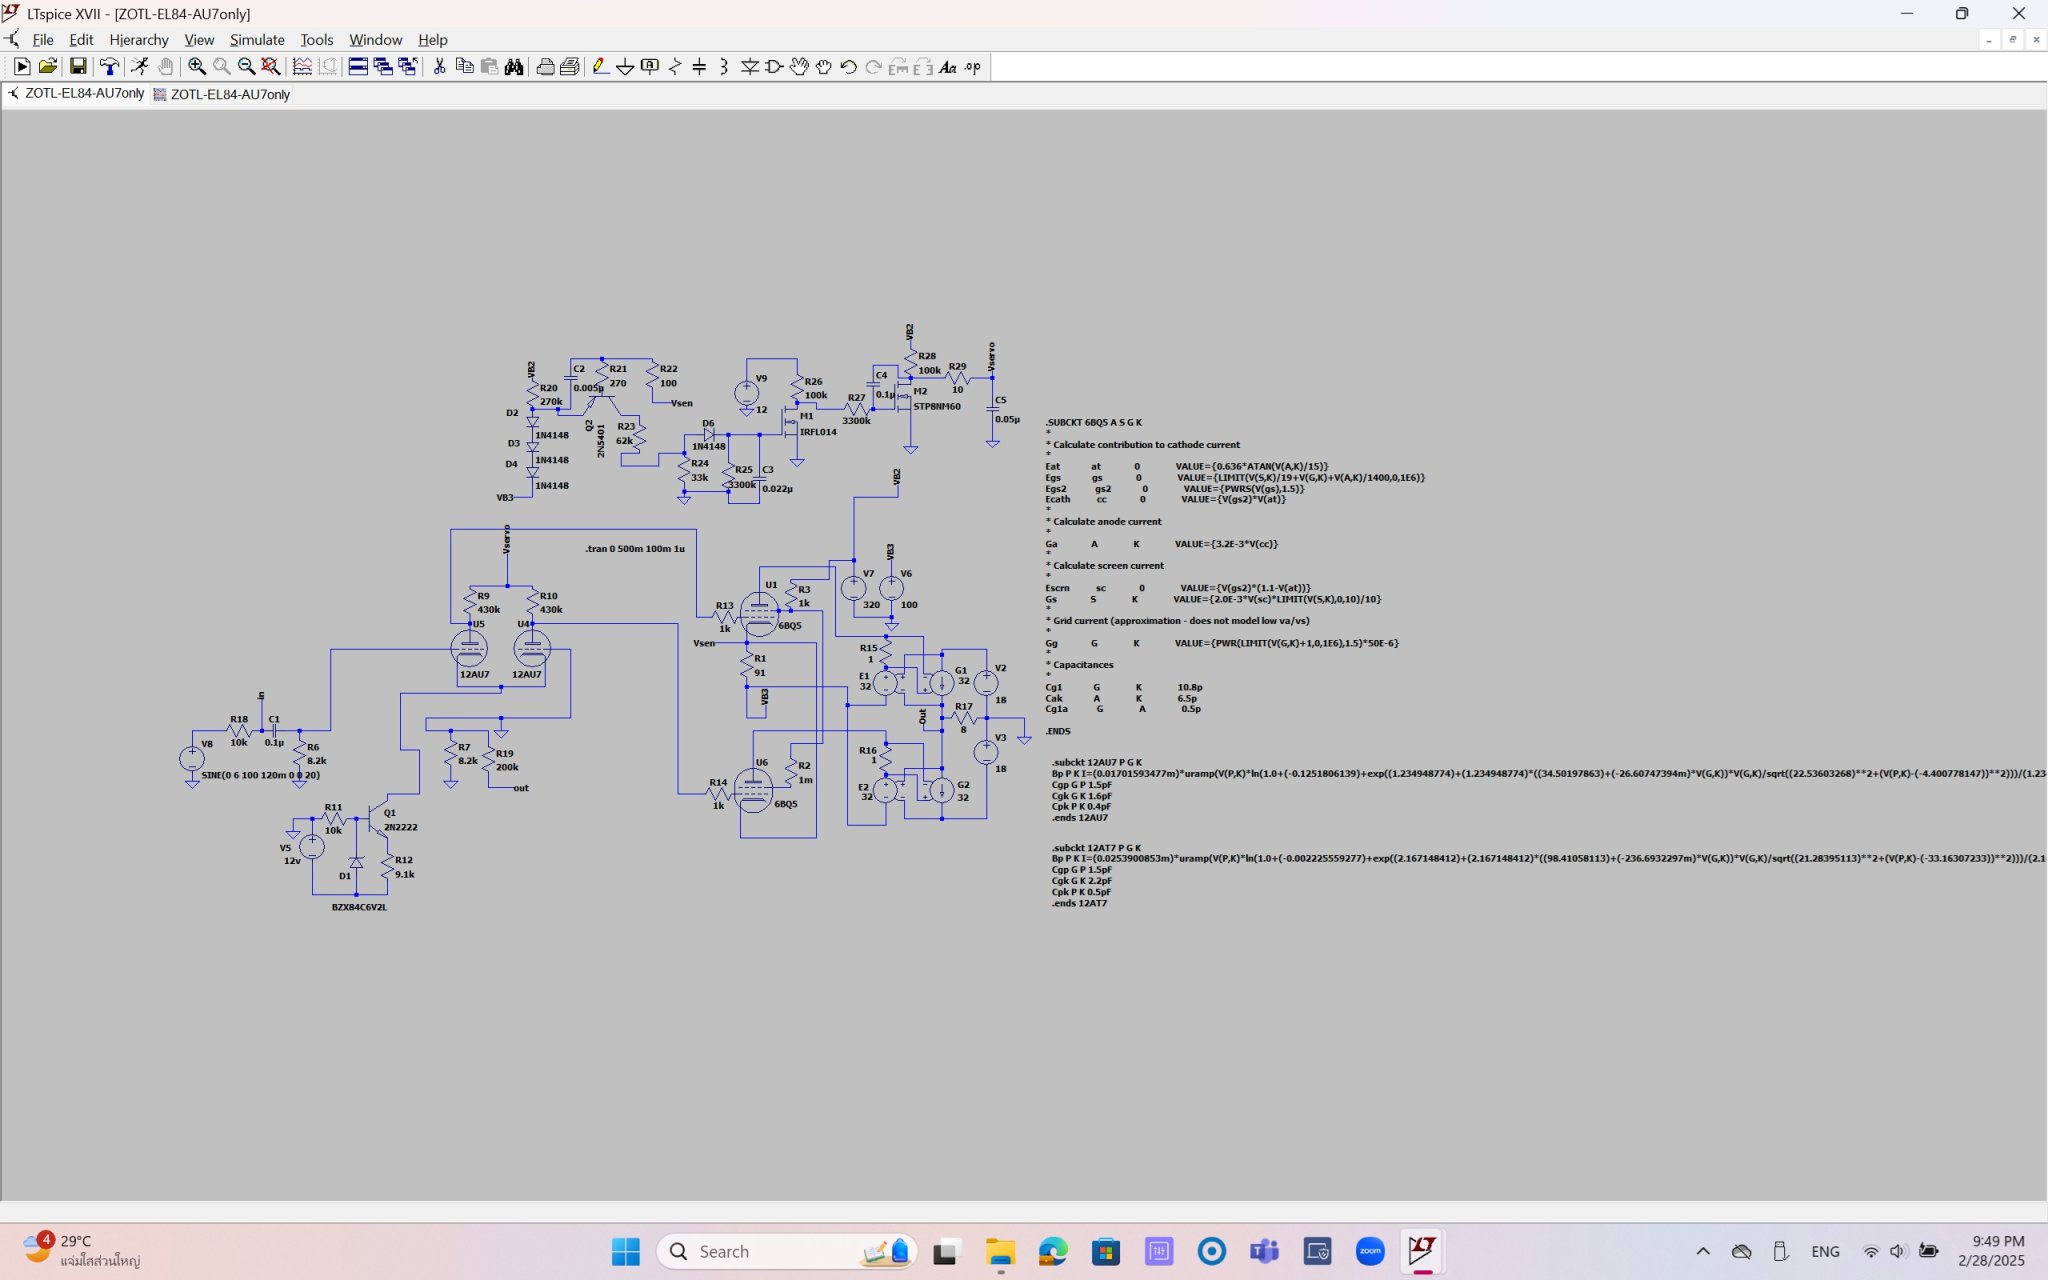Click the Tile Windows icon

pyautogui.click(x=358, y=67)
